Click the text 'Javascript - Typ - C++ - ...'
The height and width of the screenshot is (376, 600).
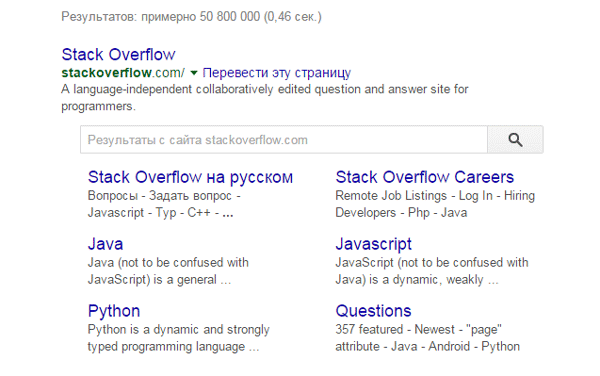160,212
